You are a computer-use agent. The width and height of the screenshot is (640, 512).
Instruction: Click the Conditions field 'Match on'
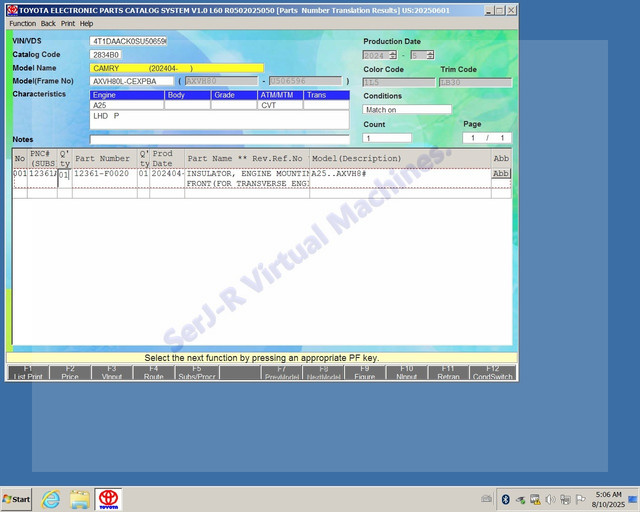(x=407, y=109)
